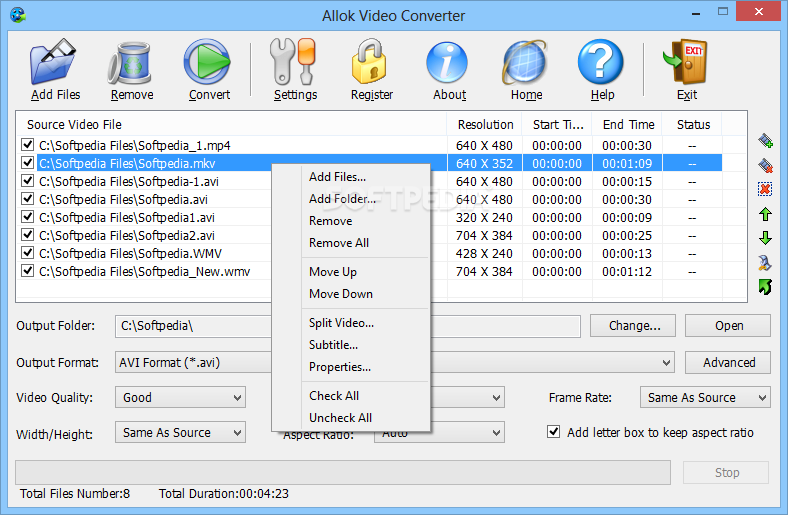Screen dimensions: 788x515
Task: Click the Source Video File column header
Action: point(231,124)
